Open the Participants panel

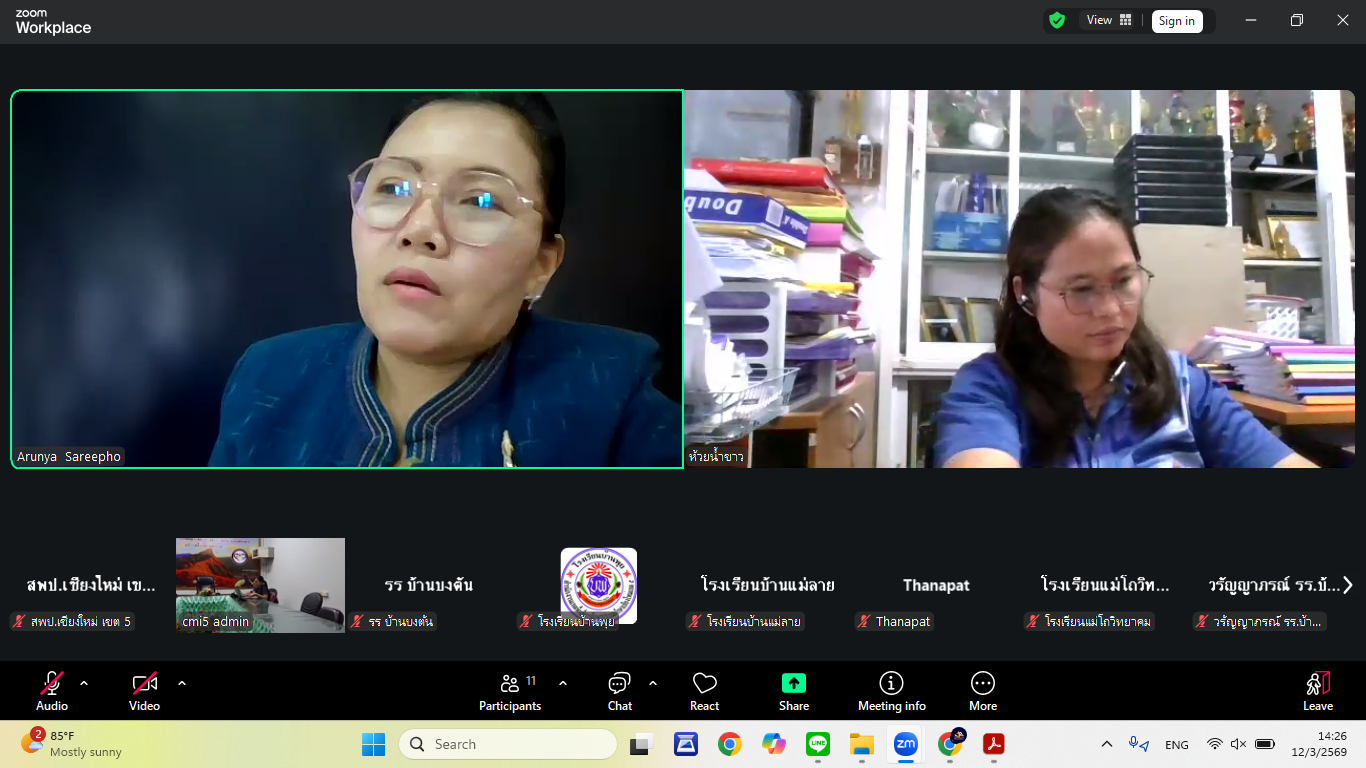pyautogui.click(x=510, y=691)
